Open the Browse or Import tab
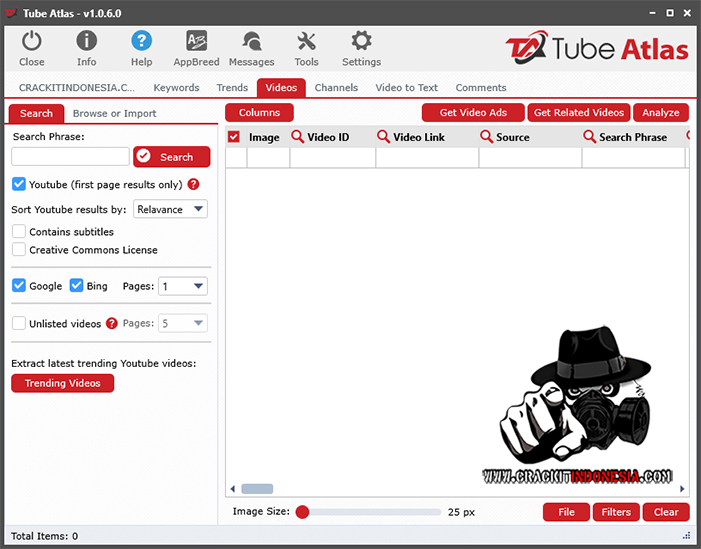This screenshot has height=549, width=701. click(x=114, y=113)
